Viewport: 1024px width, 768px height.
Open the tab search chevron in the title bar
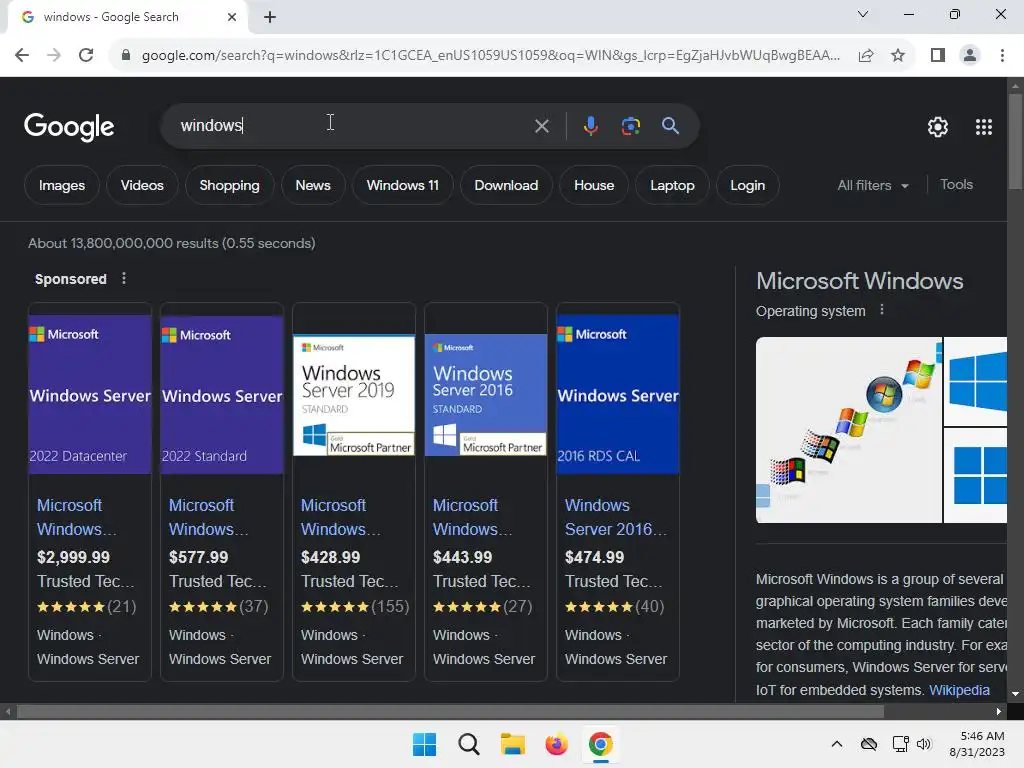coord(863,14)
